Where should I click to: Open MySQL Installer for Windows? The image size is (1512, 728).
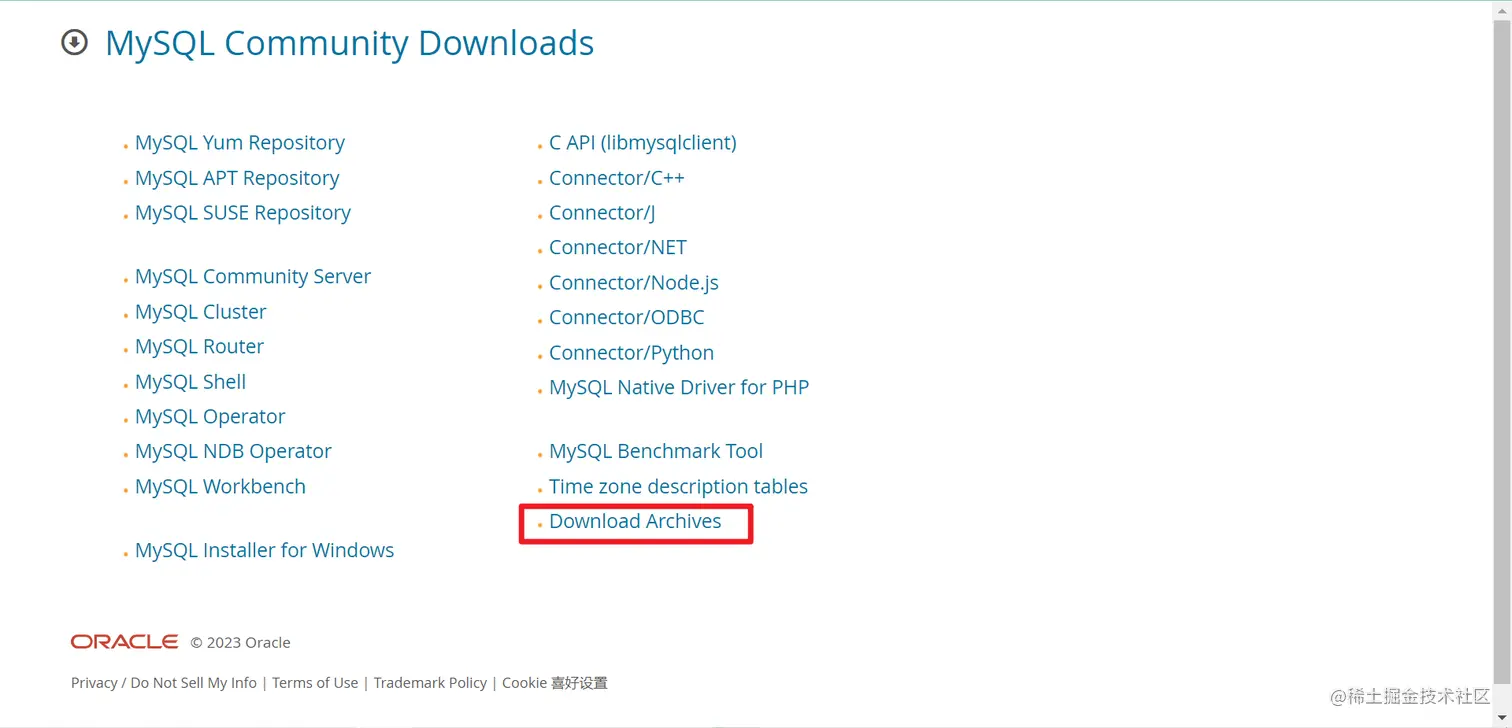tap(265, 551)
